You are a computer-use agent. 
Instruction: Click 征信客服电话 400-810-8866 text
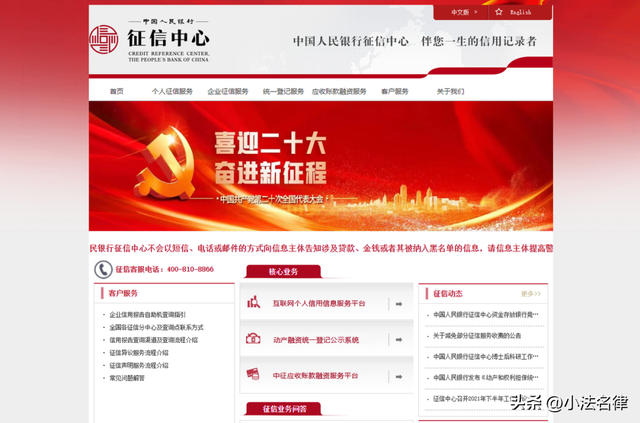[x=164, y=269]
